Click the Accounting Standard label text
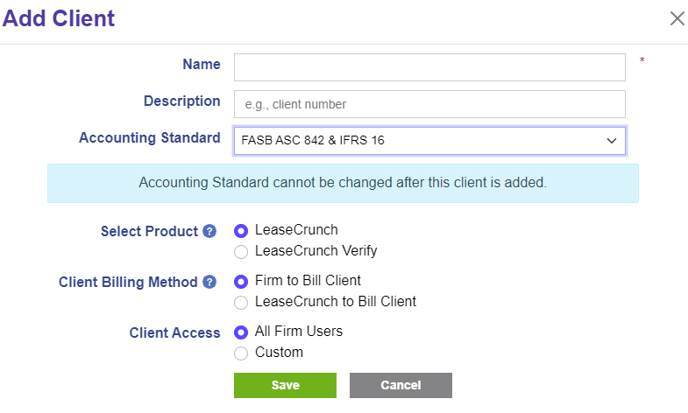688x413 pixels. (150, 138)
